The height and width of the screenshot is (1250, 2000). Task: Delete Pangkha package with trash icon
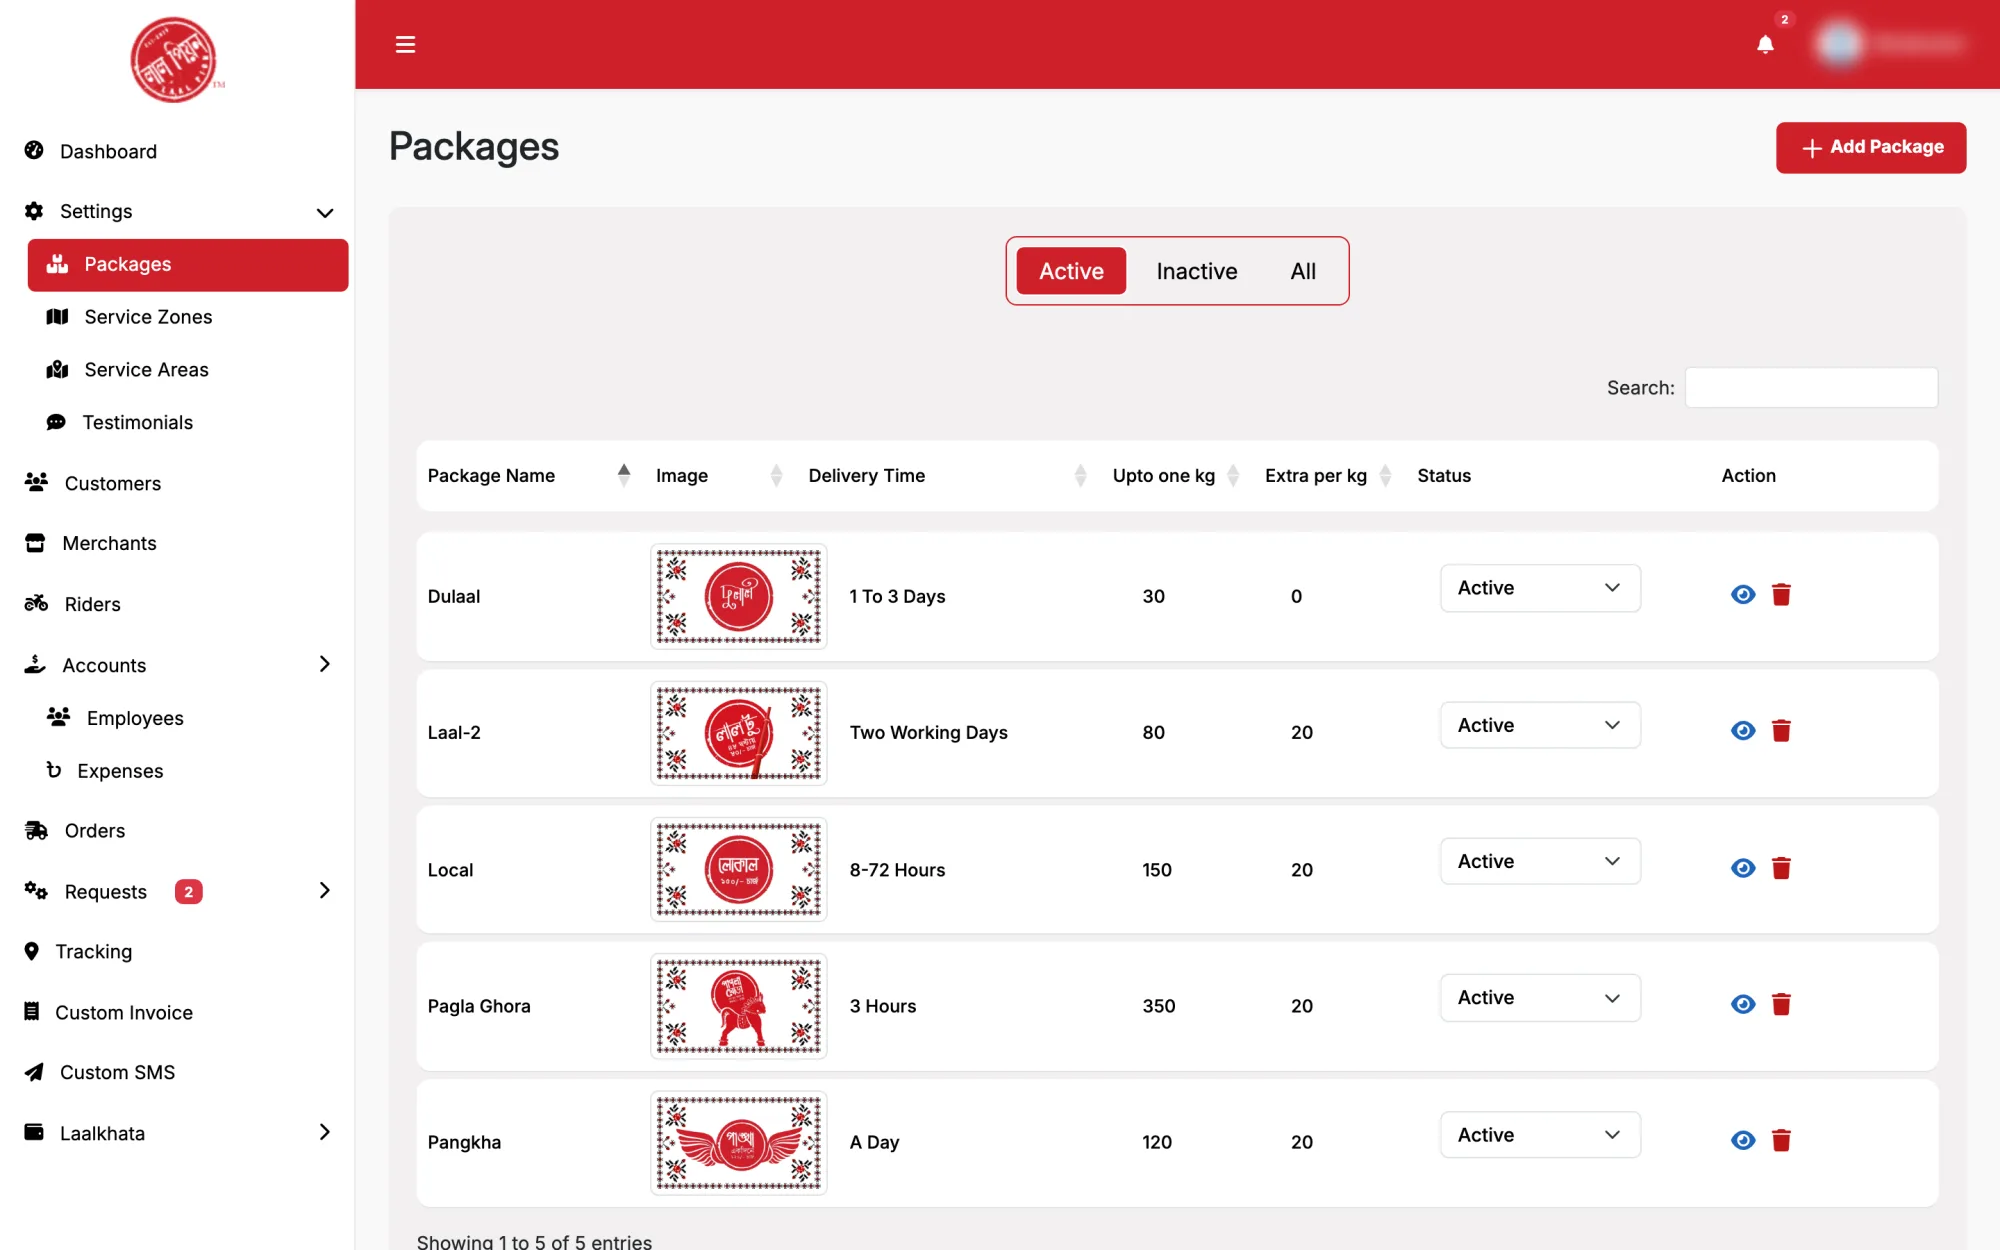pos(1781,1141)
